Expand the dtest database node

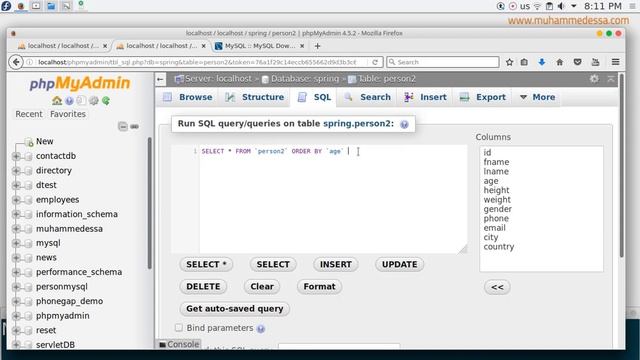[x=16, y=185]
